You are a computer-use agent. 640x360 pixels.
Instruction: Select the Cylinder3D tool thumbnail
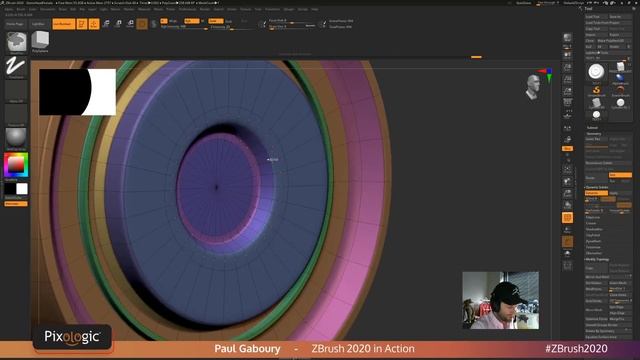tap(596, 103)
